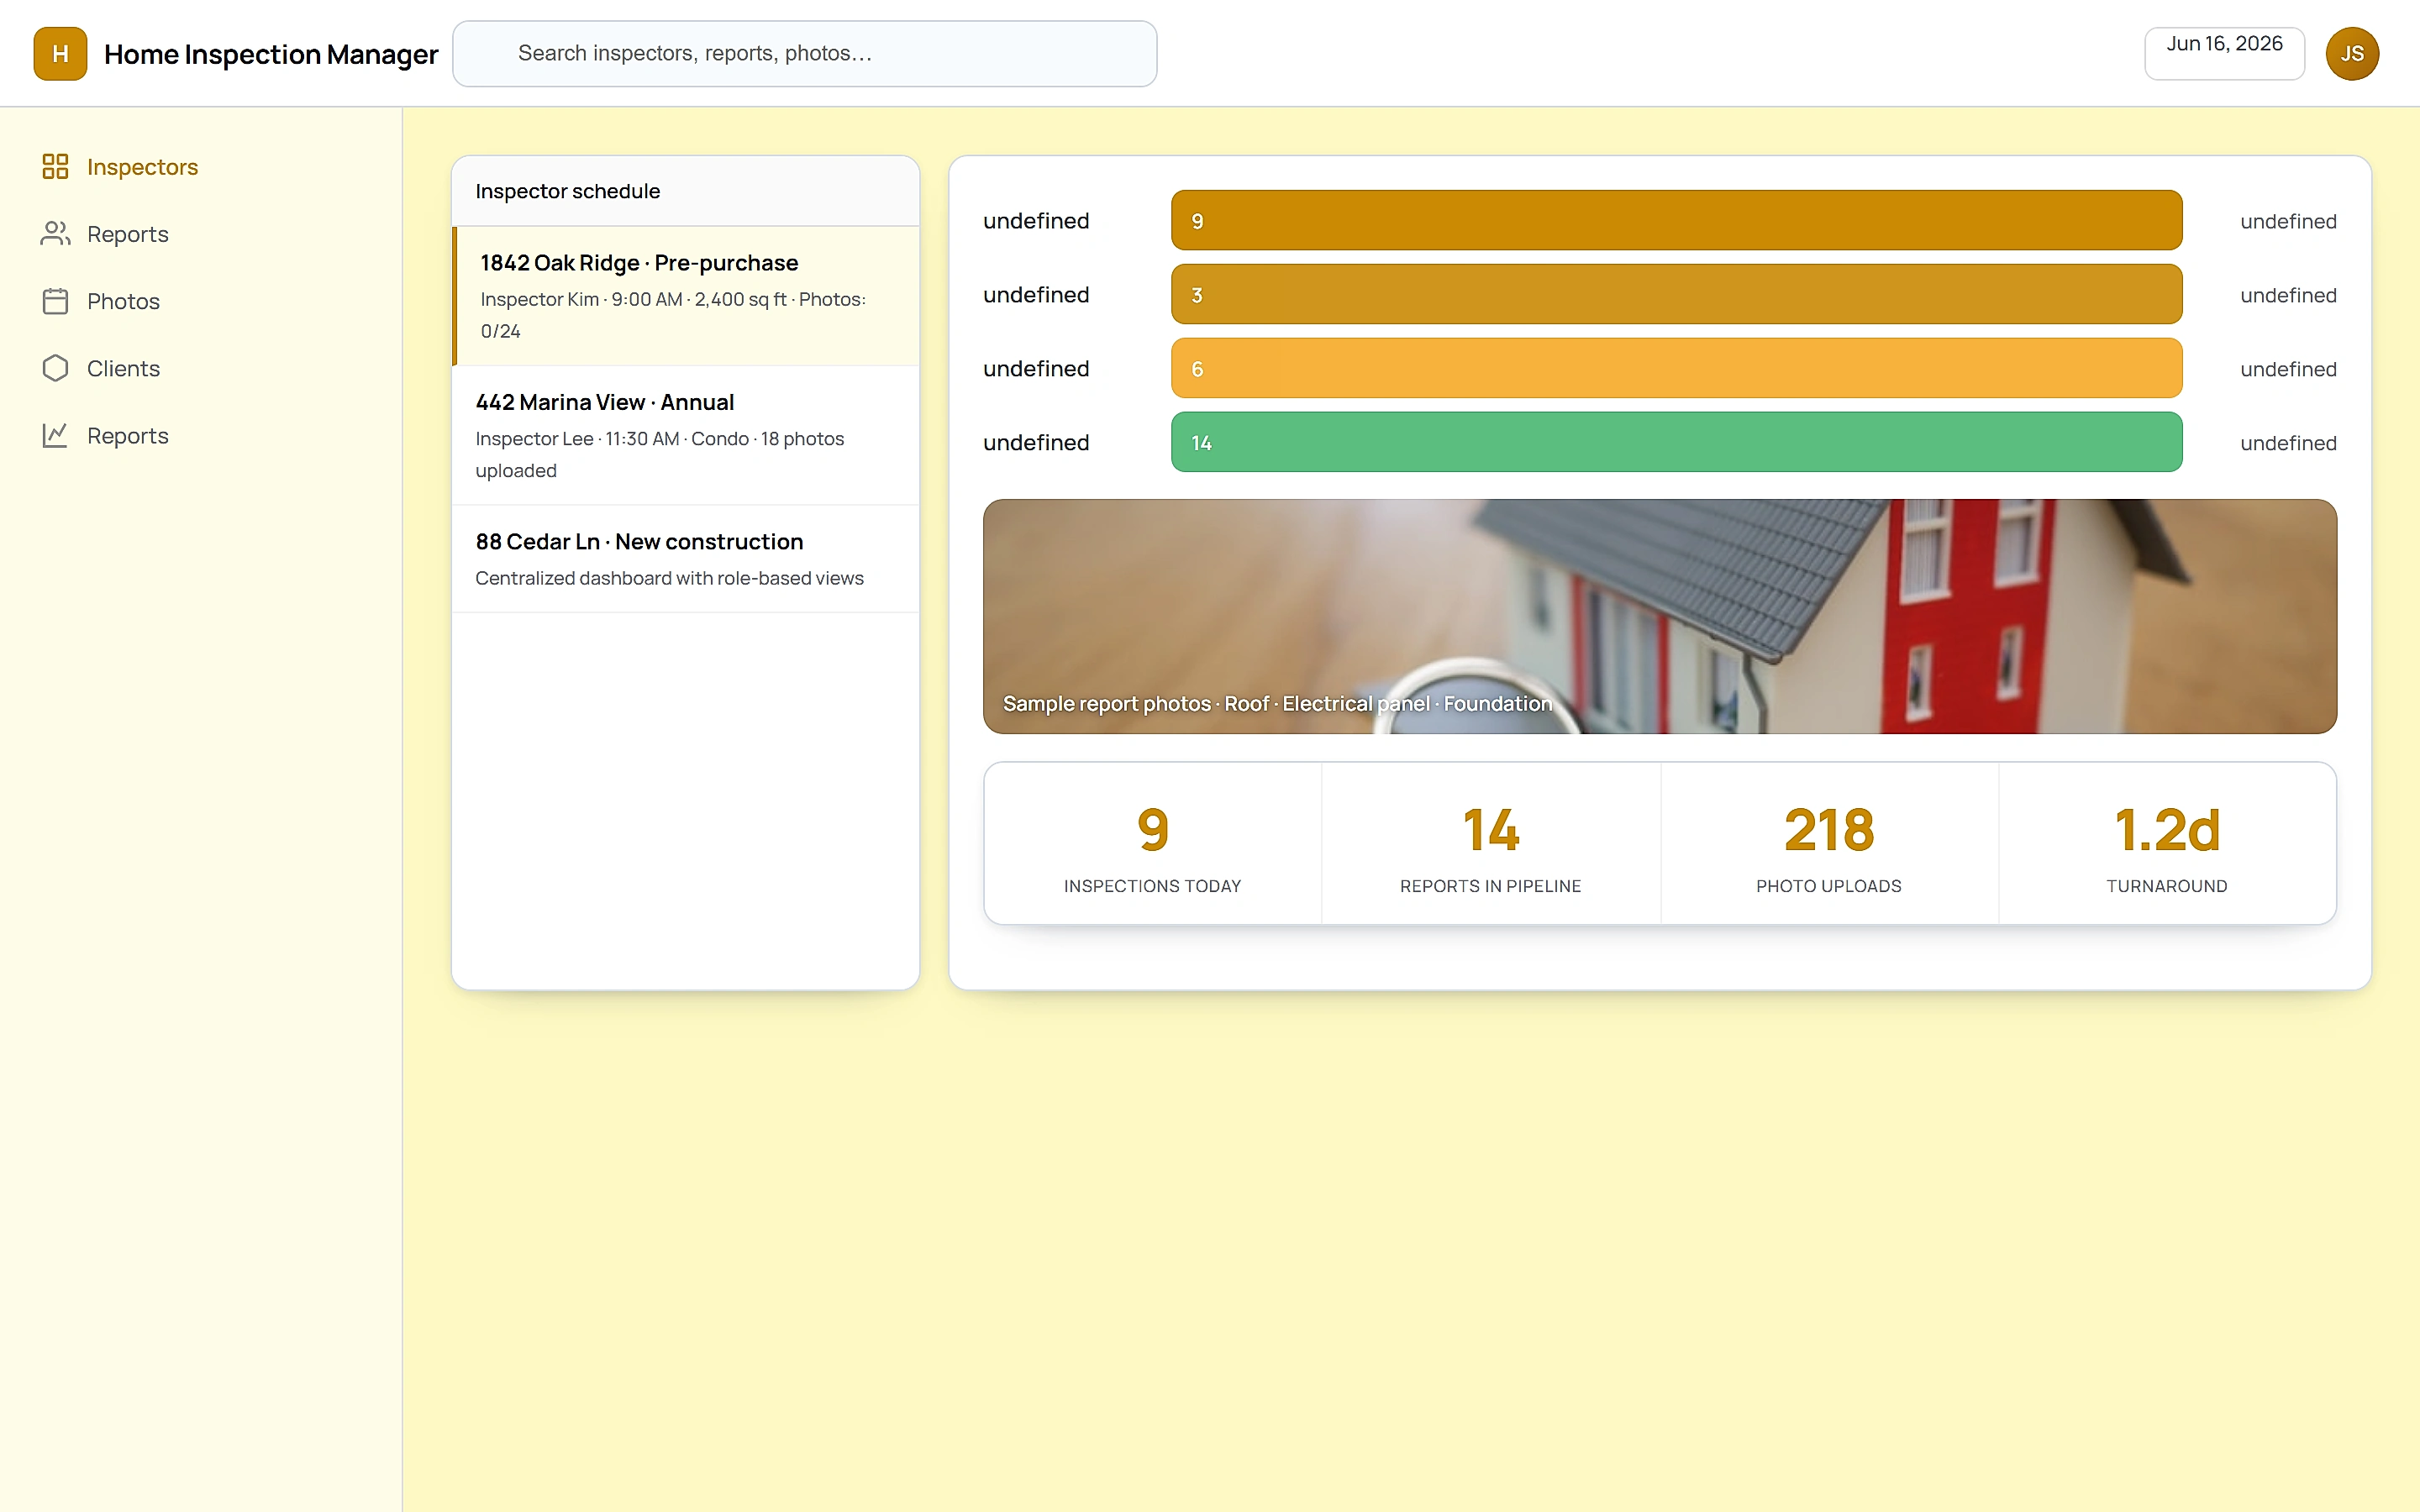Click the Jun 16, 2026 date button
This screenshot has height=1512, width=2420.
click(2224, 53)
